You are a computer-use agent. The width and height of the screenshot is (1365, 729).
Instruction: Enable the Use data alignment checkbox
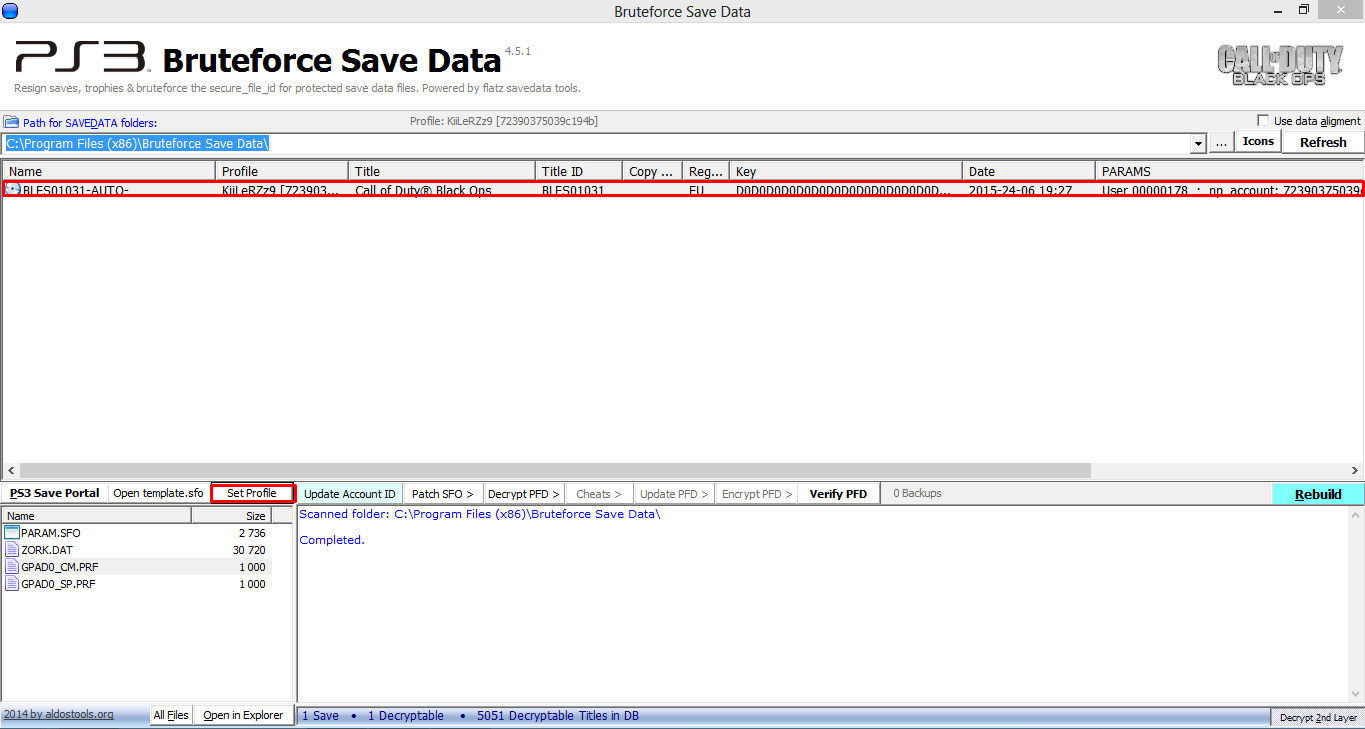point(1262,121)
